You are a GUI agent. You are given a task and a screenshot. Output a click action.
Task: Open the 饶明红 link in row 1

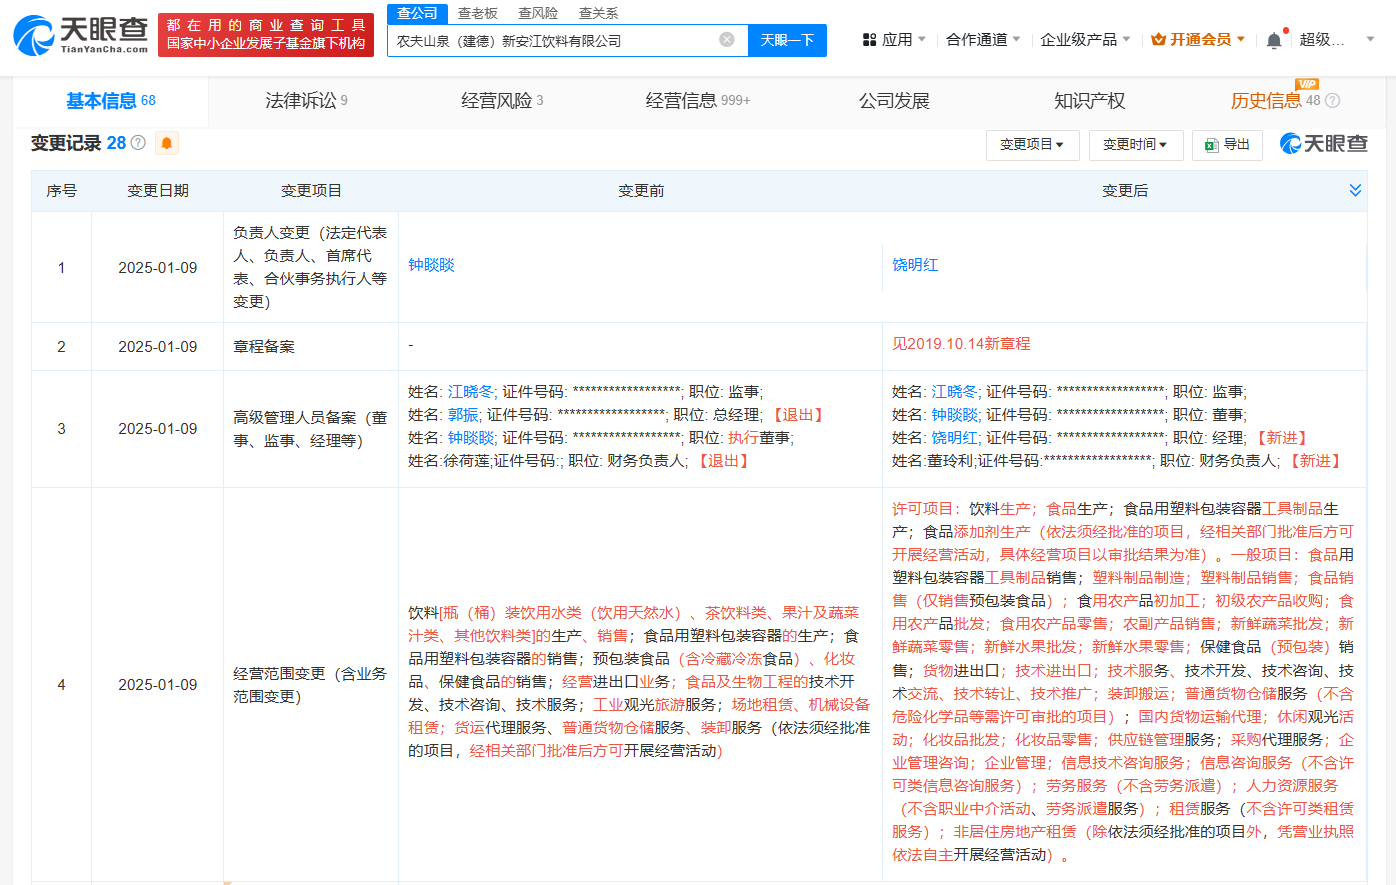[x=915, y=265]
